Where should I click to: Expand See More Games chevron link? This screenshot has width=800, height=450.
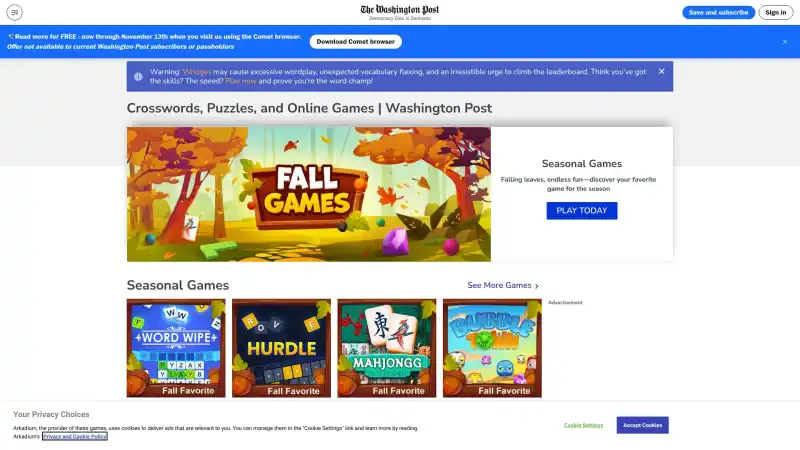[503, 285]
